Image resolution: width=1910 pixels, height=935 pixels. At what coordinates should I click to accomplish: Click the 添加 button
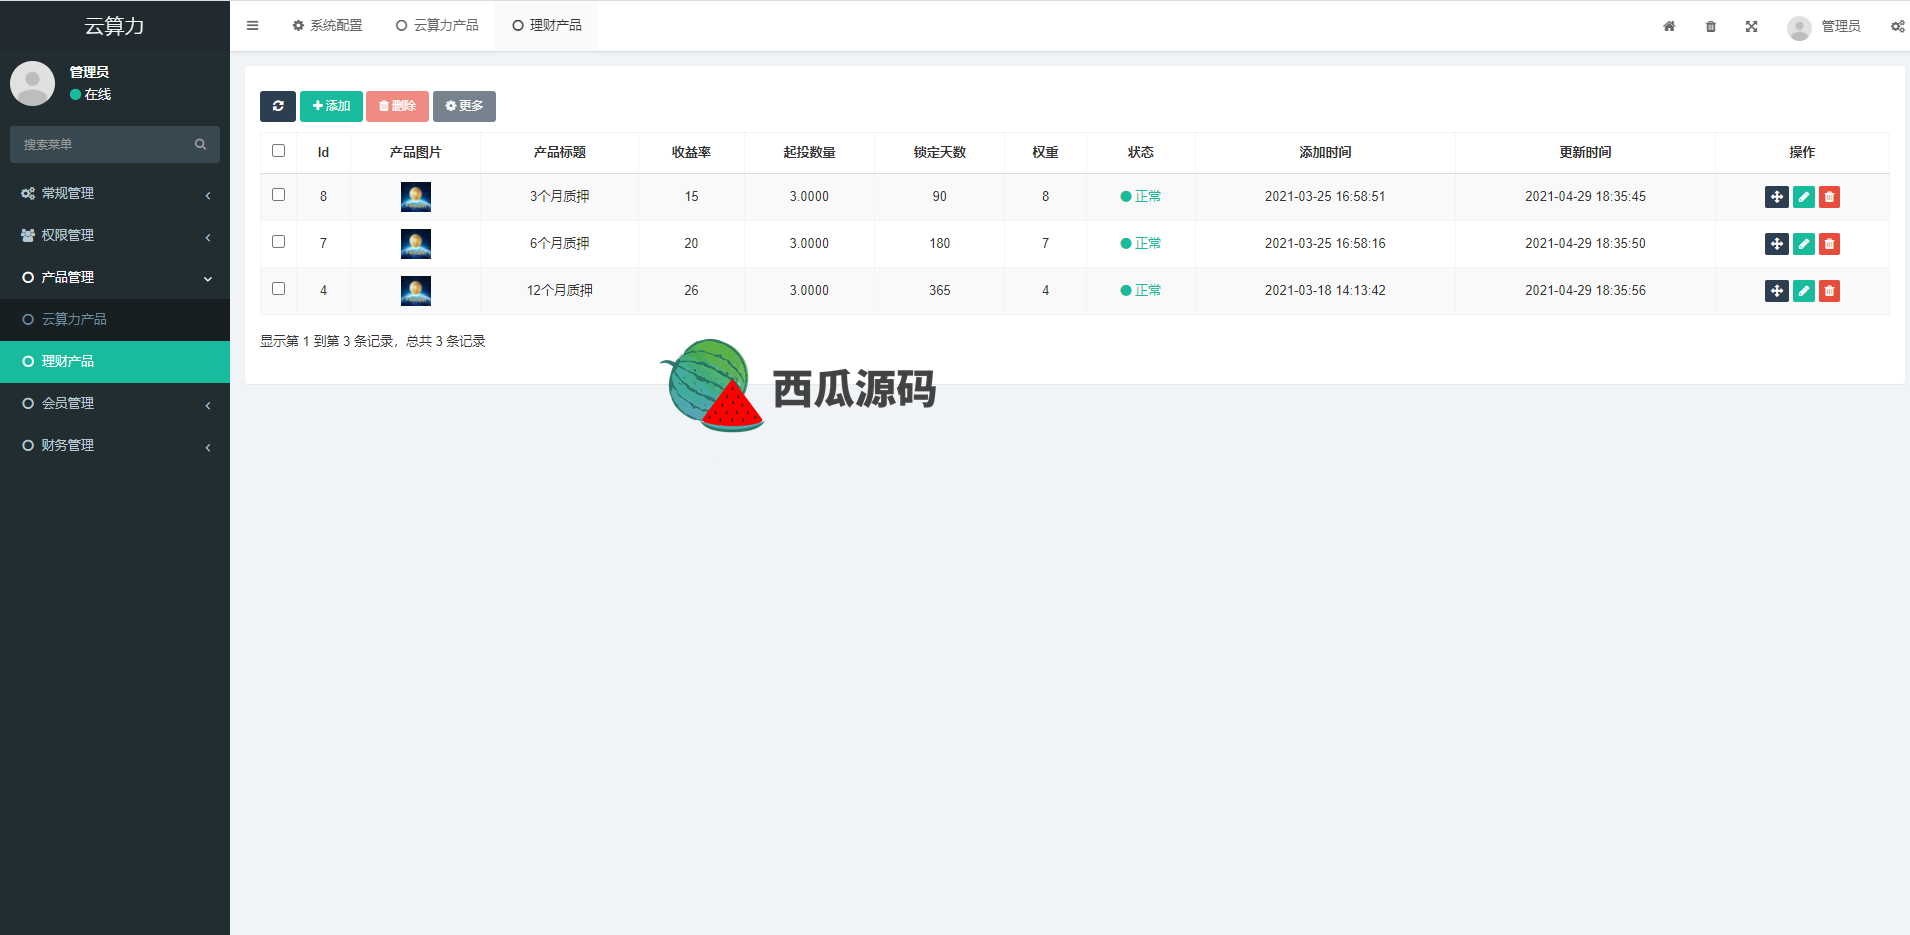point(331,106)
